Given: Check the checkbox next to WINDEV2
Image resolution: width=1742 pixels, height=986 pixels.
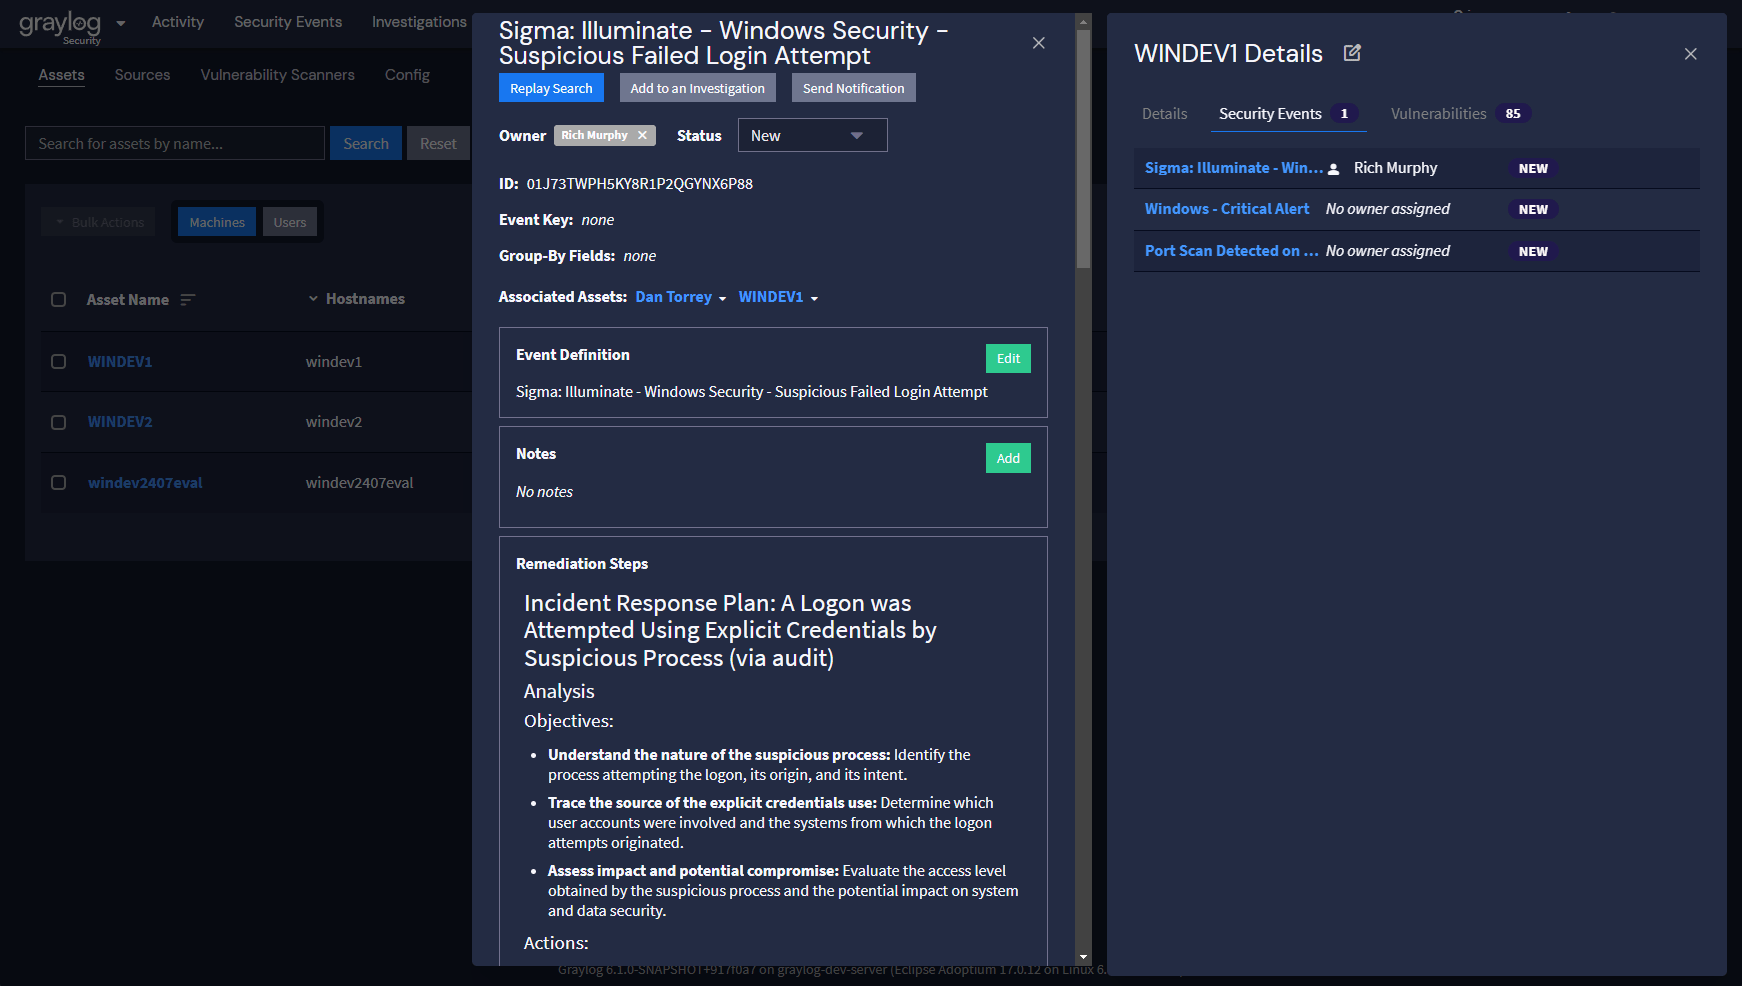Looking at the screenshot, I should click(x=58, y=421).
